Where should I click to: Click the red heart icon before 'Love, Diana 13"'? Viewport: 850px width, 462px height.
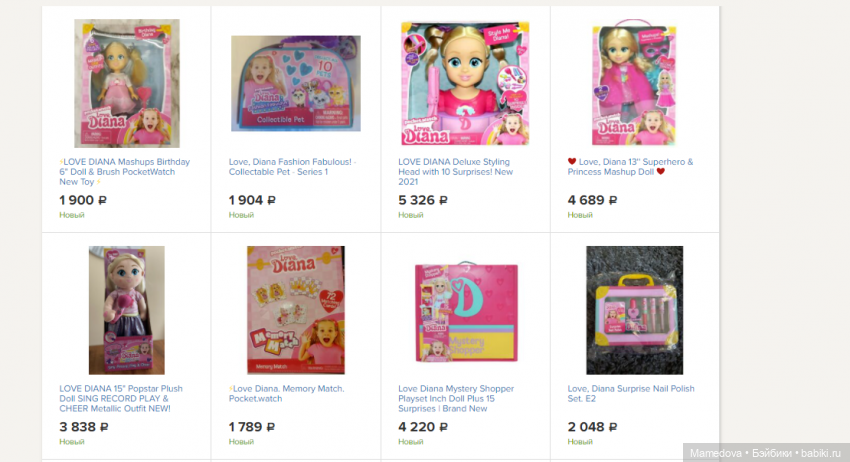tap(571, 162)
